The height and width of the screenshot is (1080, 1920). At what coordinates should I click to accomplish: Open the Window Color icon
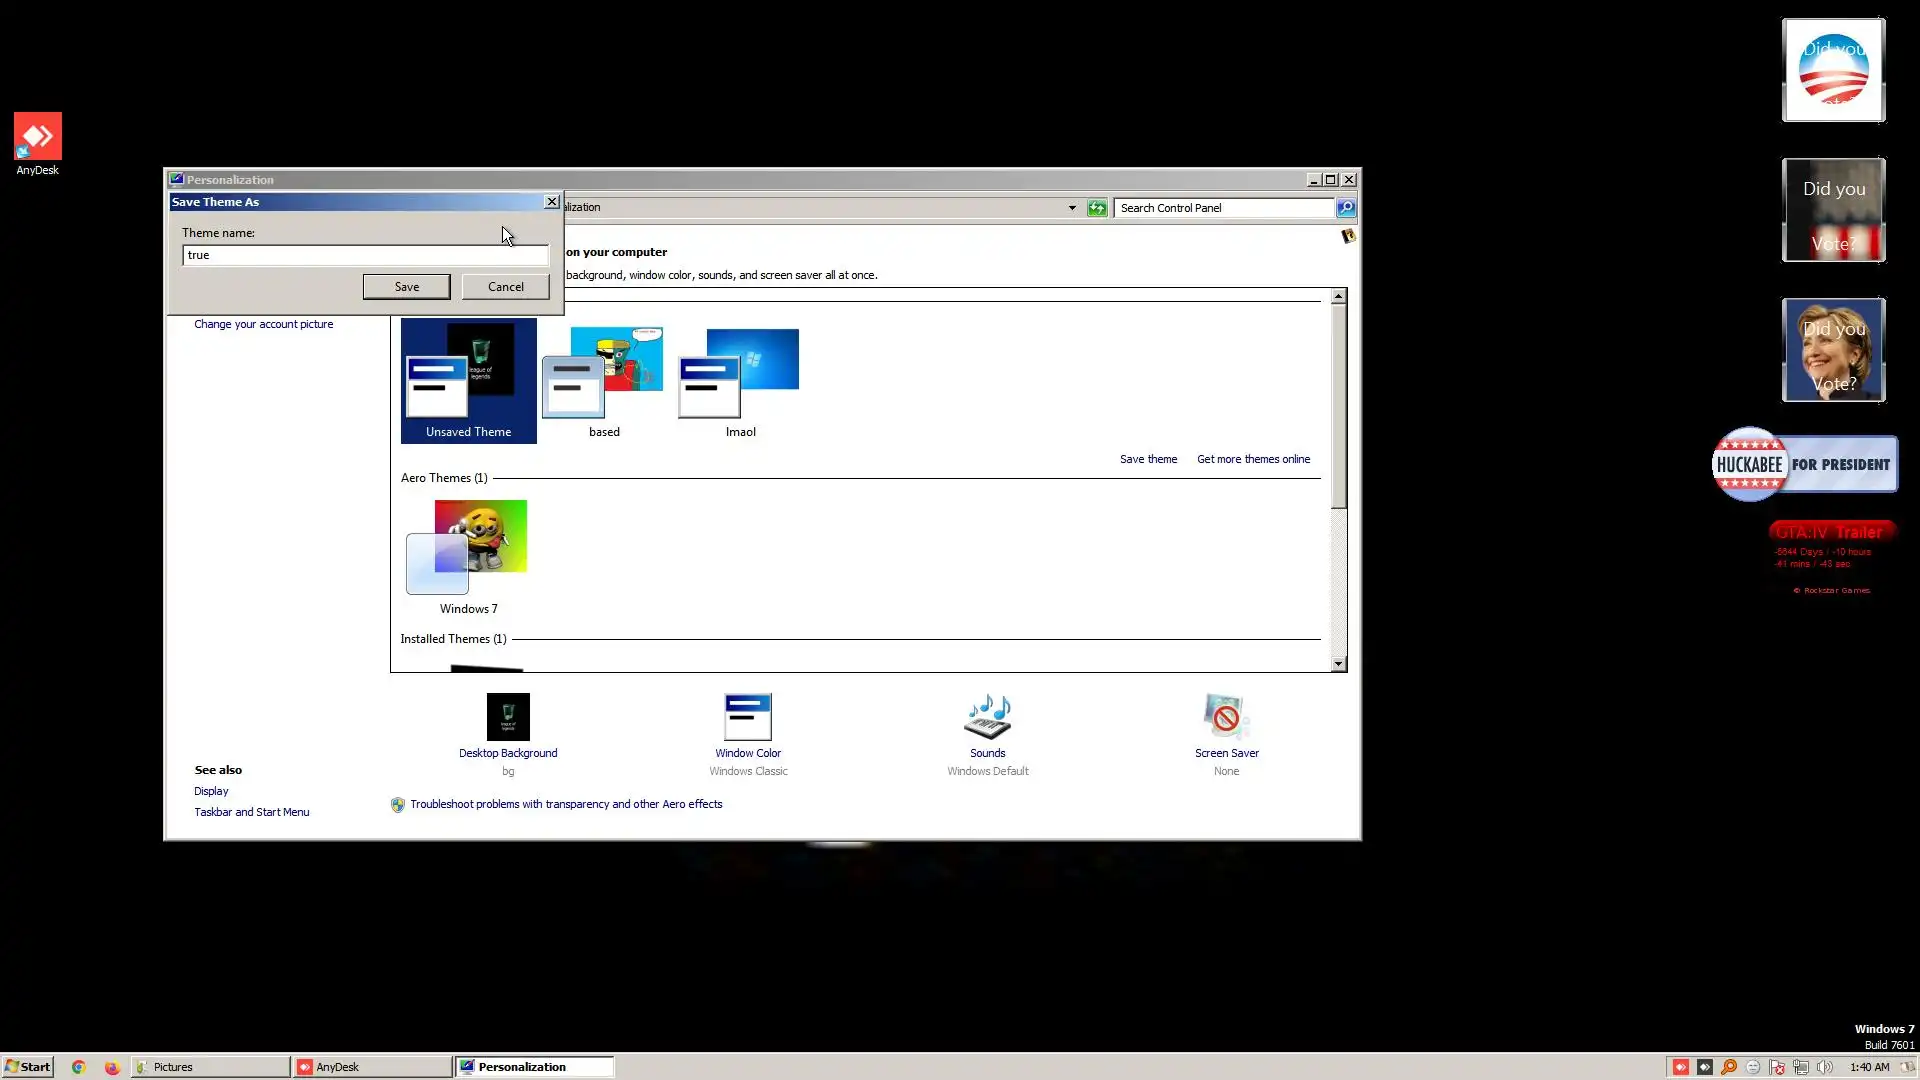(747, 718)
